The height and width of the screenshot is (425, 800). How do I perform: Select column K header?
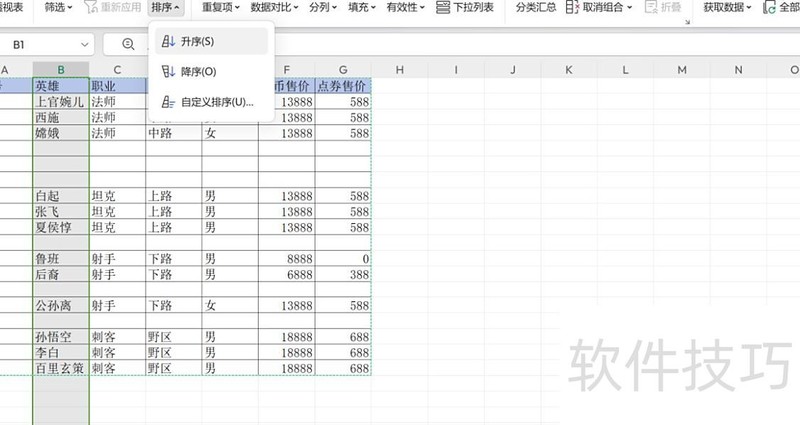point(569,70)
